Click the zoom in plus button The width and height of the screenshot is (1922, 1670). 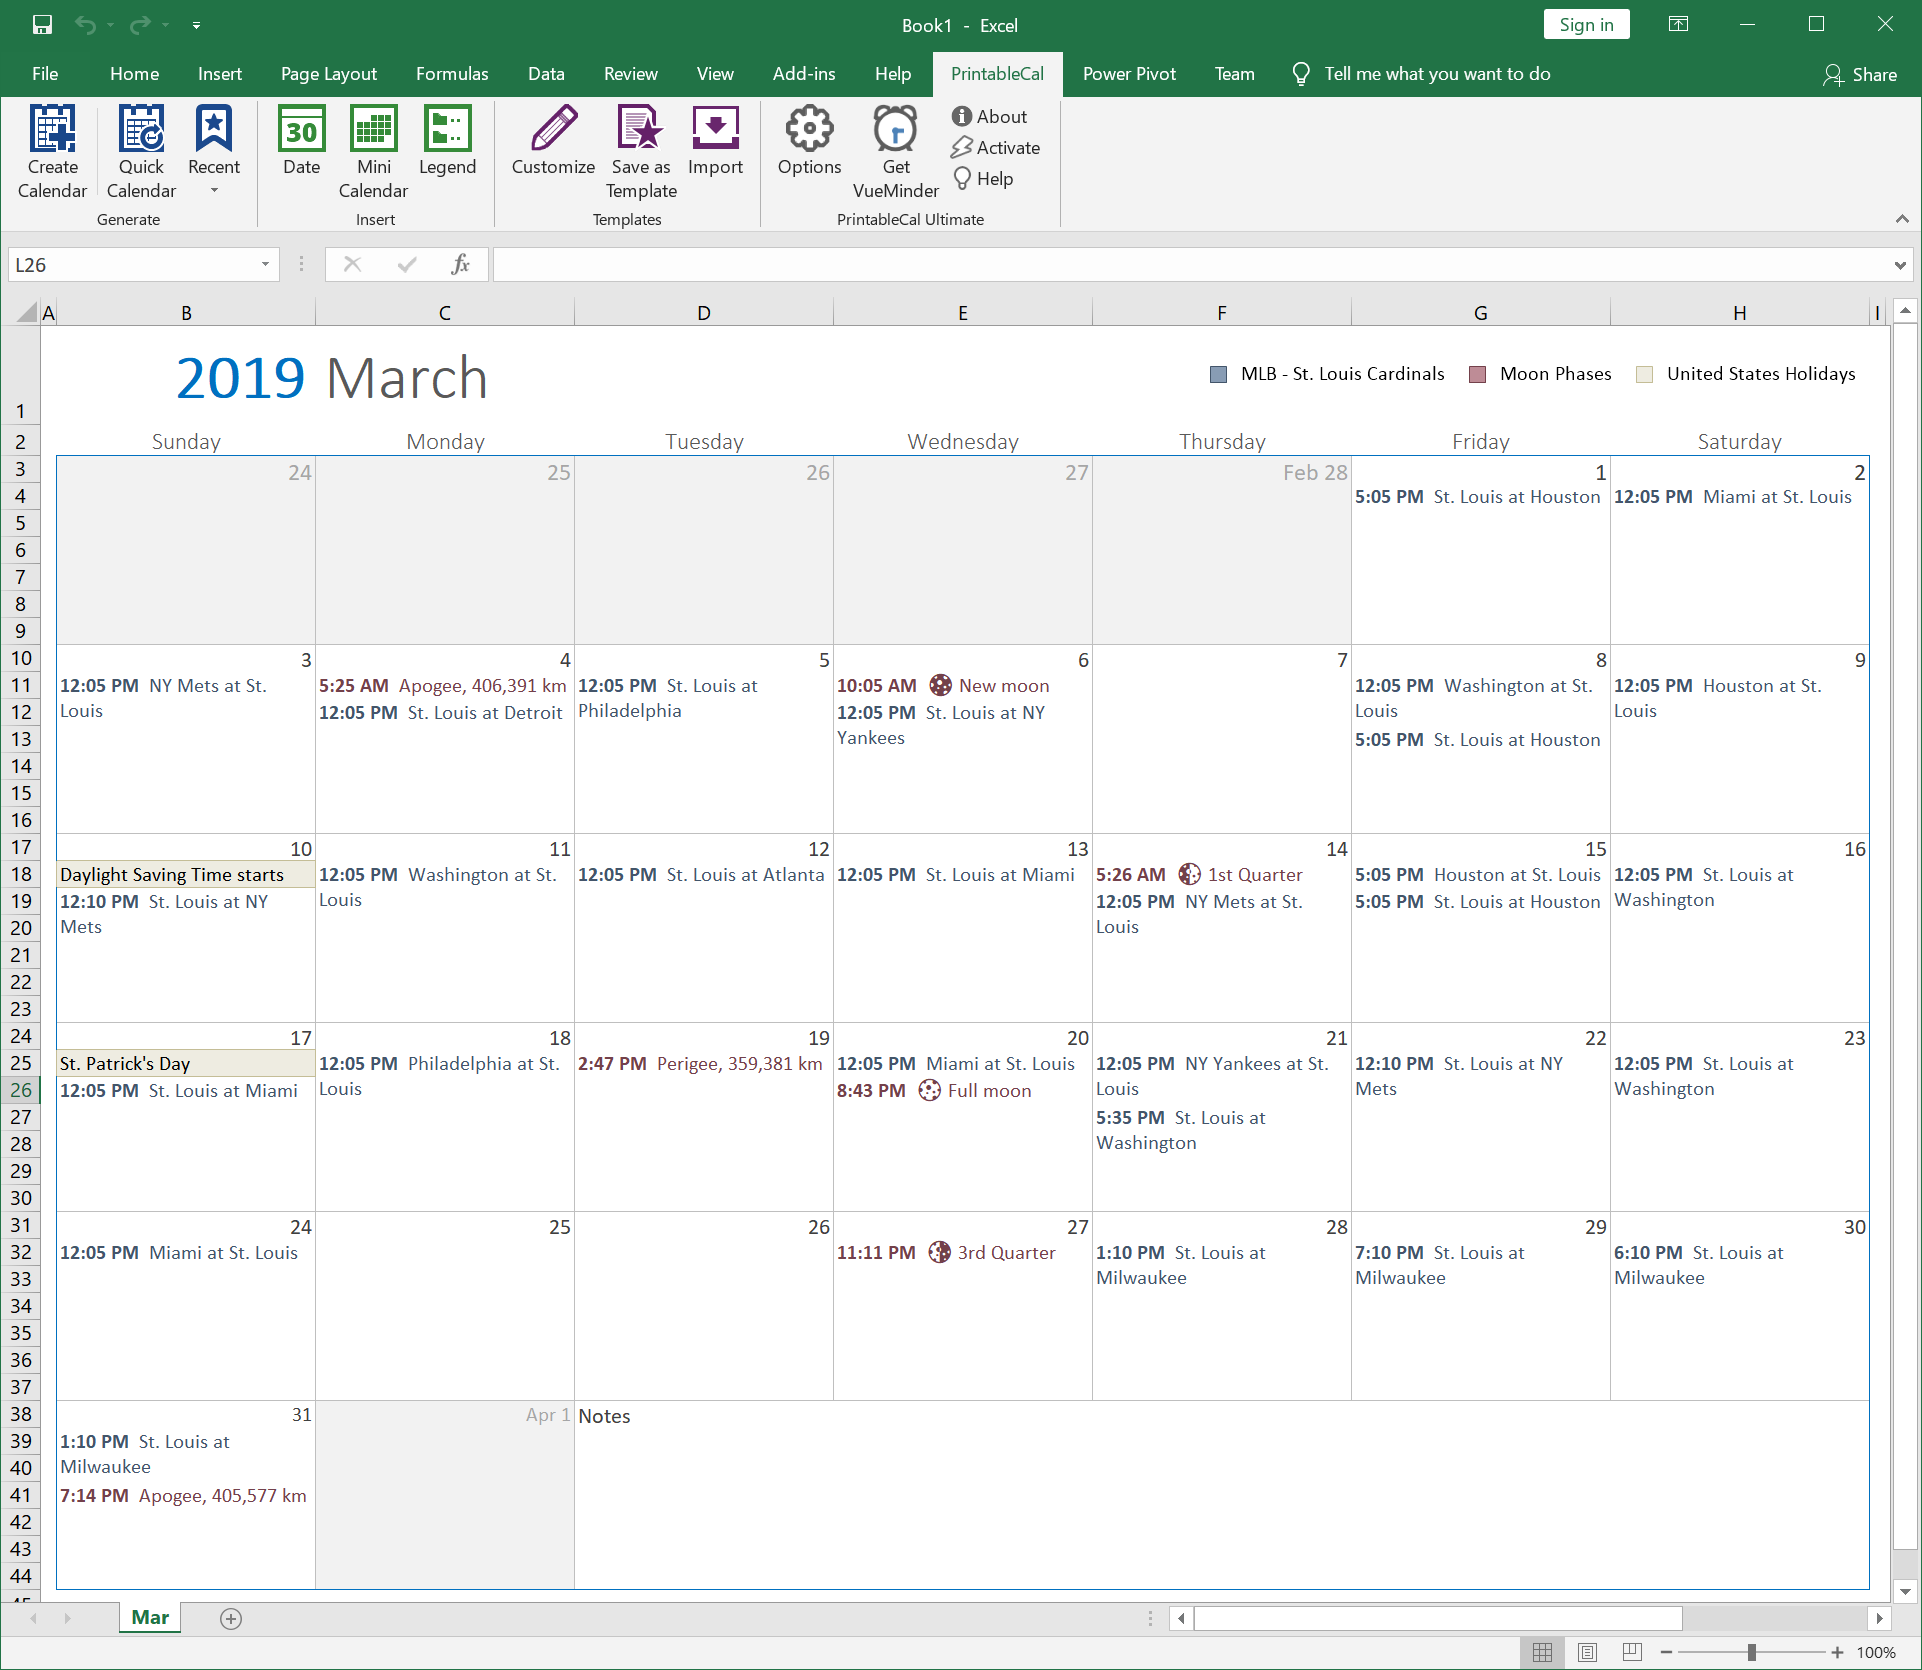(x=1837, y=1653)
